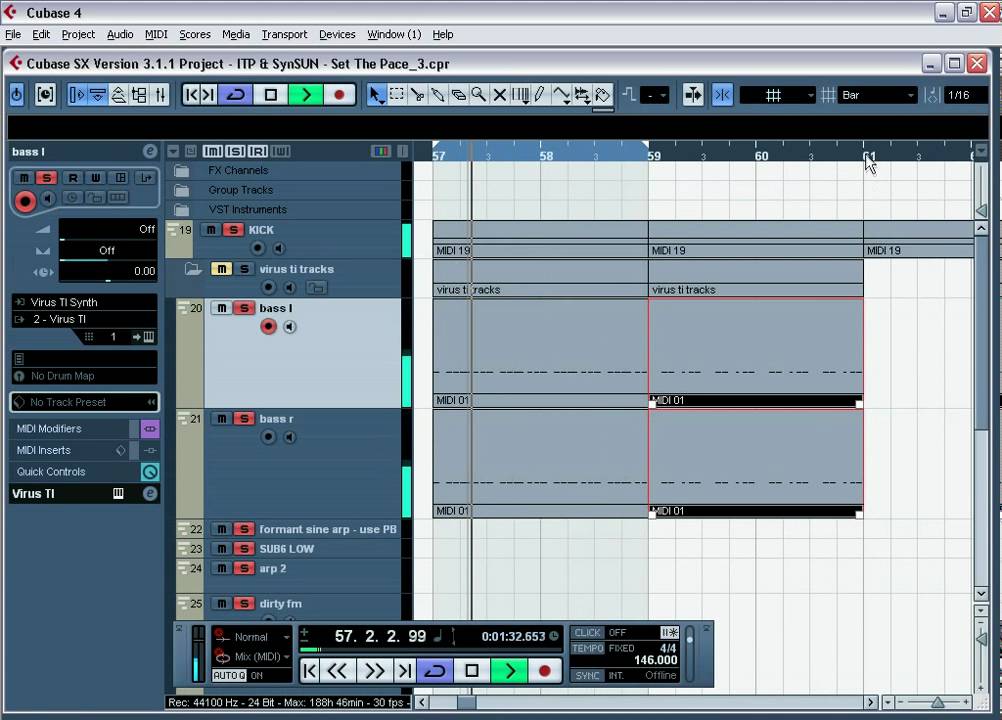Click the TEMPO button in transport
The width and height of the screenshot is (1002, 720).
pos(587,648)
